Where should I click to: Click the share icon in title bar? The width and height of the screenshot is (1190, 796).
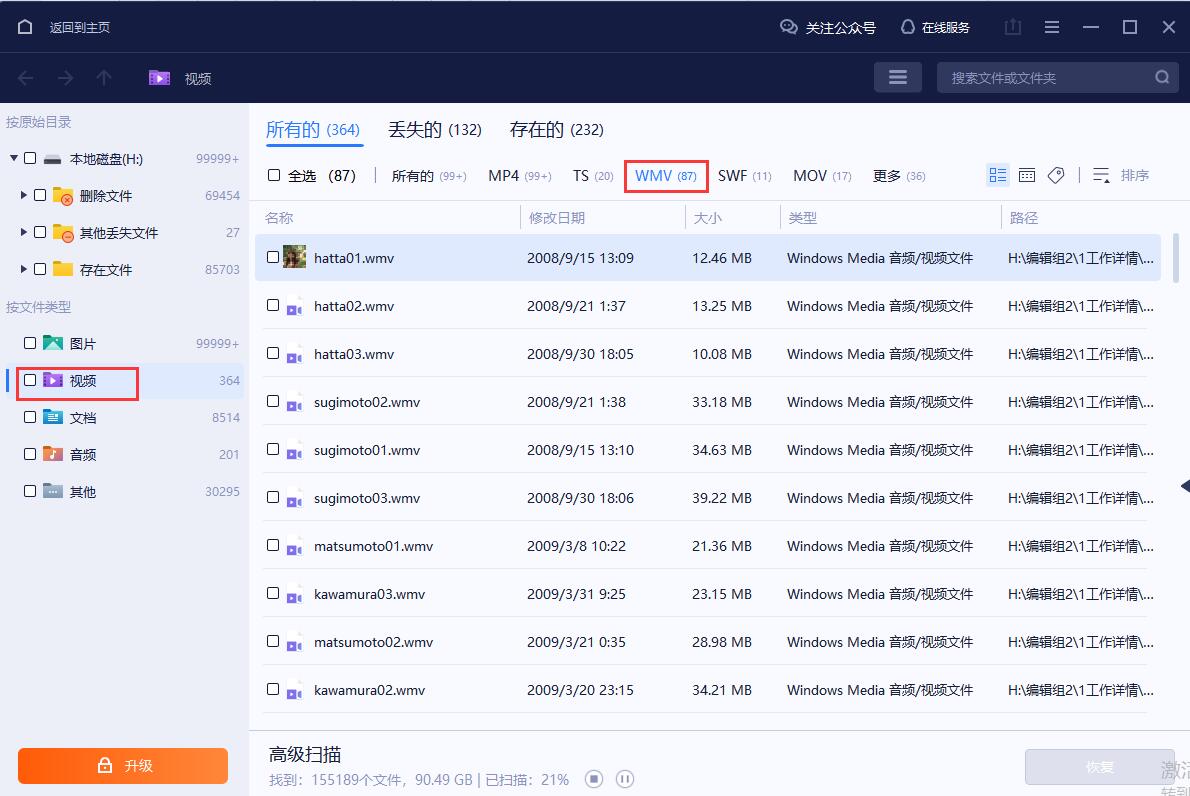point(1012,27)
